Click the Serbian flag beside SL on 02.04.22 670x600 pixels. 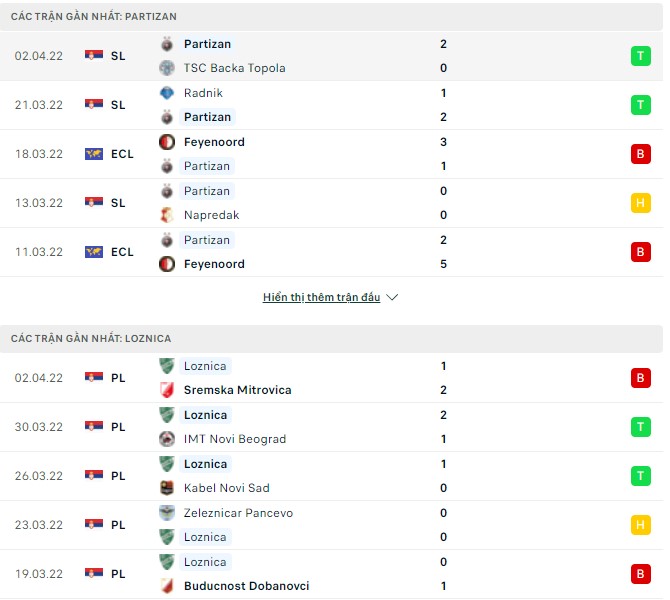point(94,56)
